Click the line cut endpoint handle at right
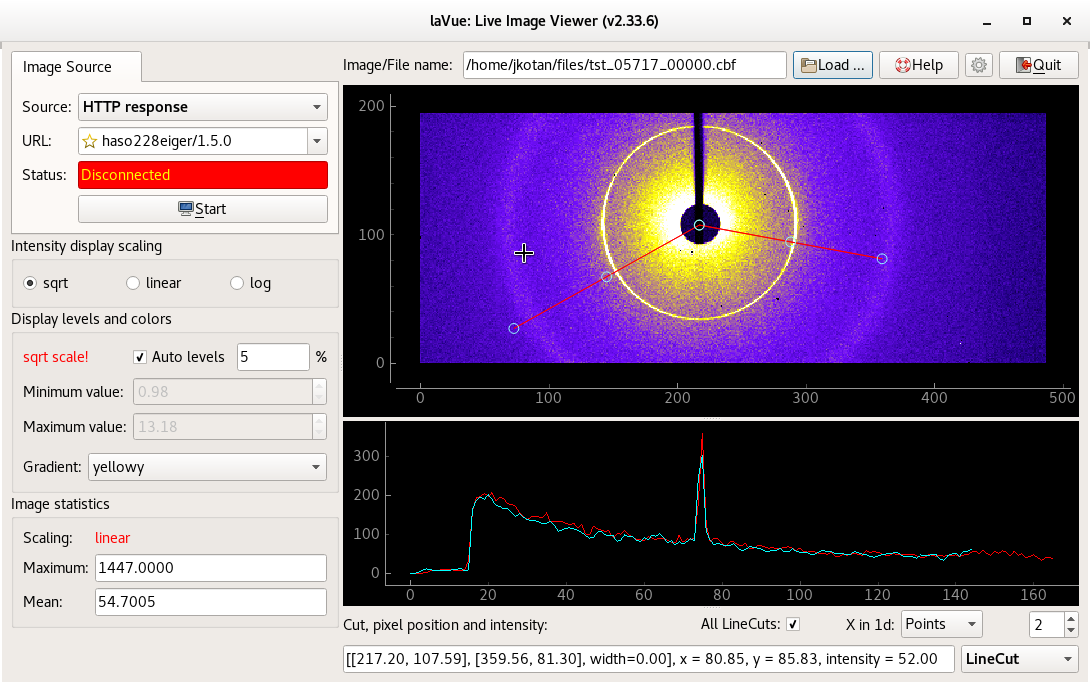The width and height of the screenshot is (1090, 684). pyautogui.click(x=882, y=259)
